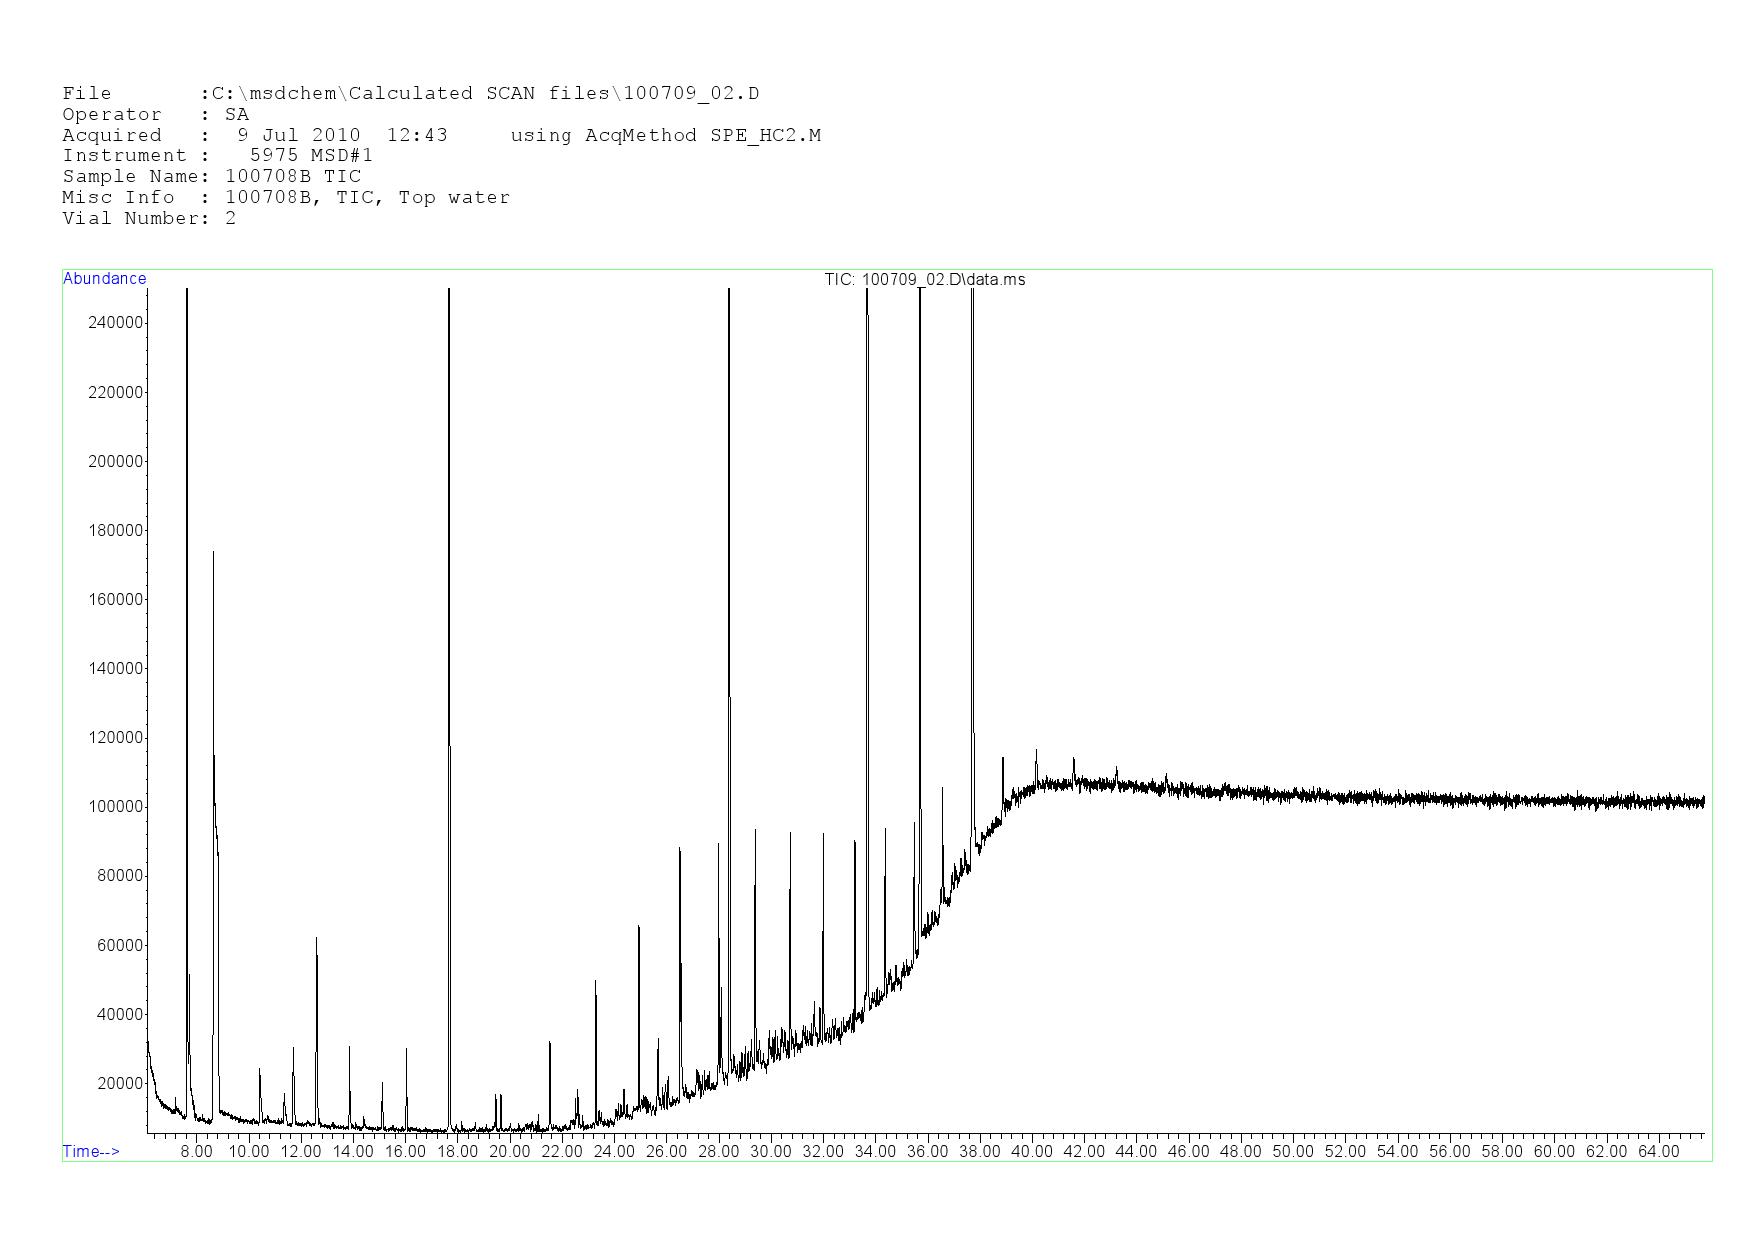Click the File path line in header
This screenshot has height=1240, width=1754.
tap(410, 94)
